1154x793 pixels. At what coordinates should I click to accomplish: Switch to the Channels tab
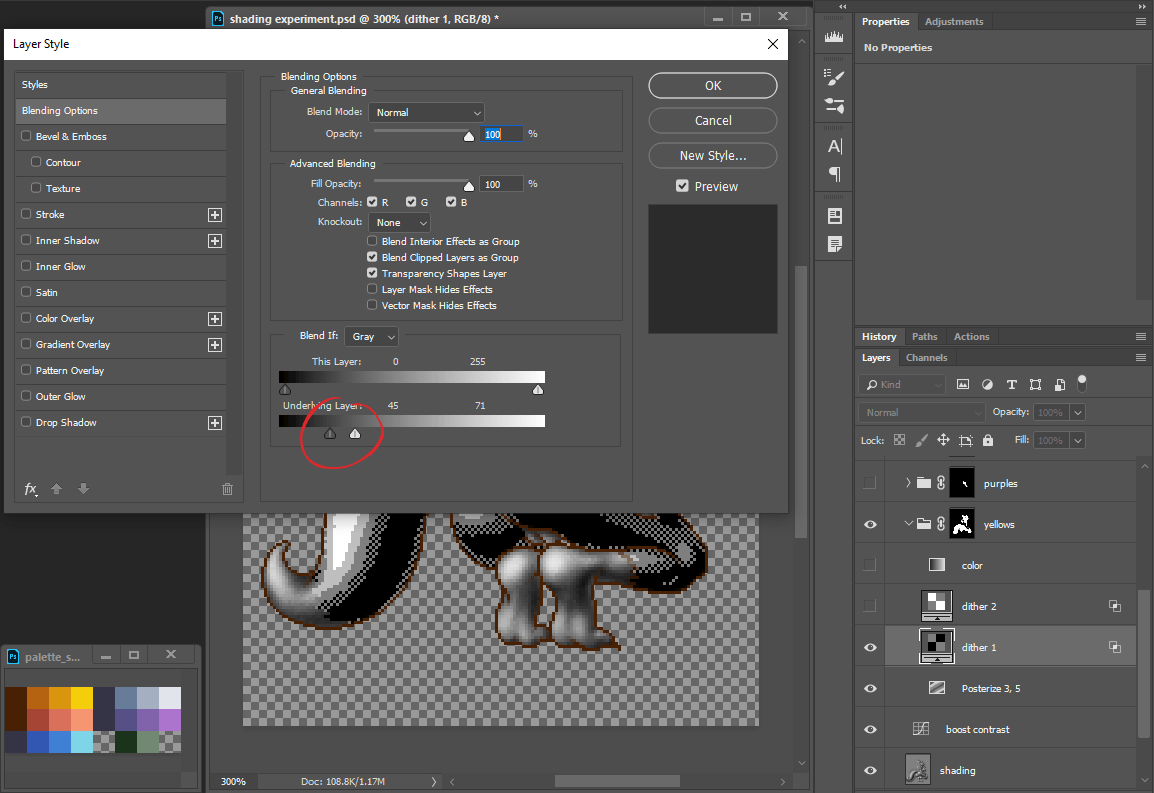coord(926,358)
